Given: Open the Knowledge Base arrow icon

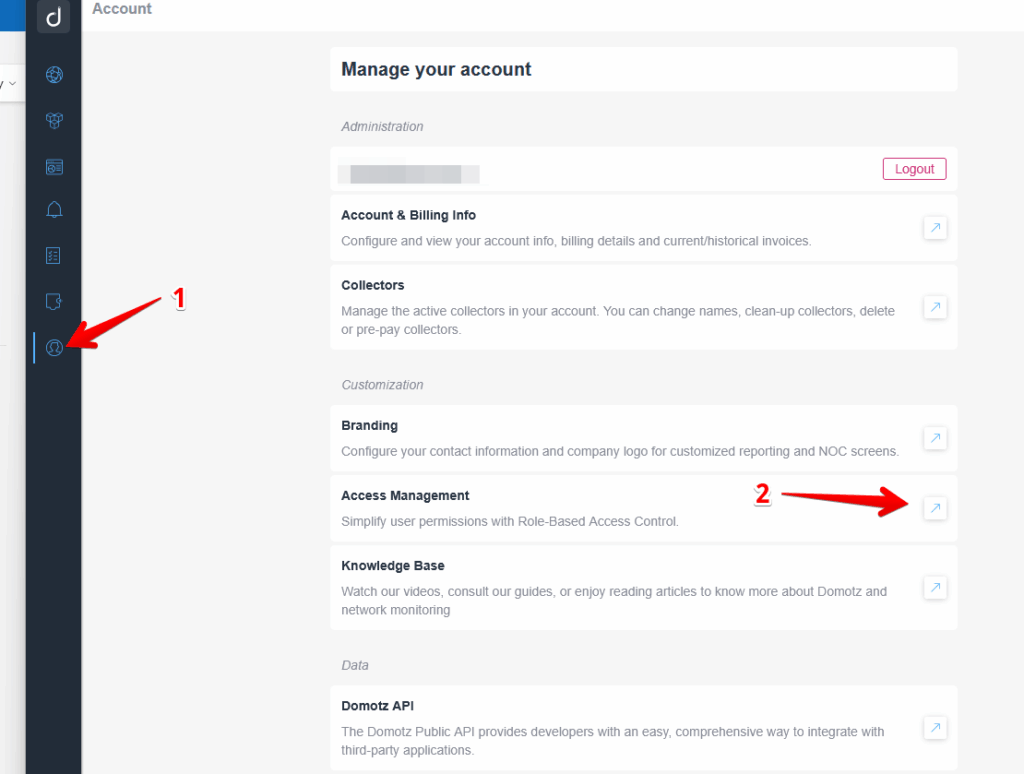Looking at the screenshot, I should coord(935,587).
